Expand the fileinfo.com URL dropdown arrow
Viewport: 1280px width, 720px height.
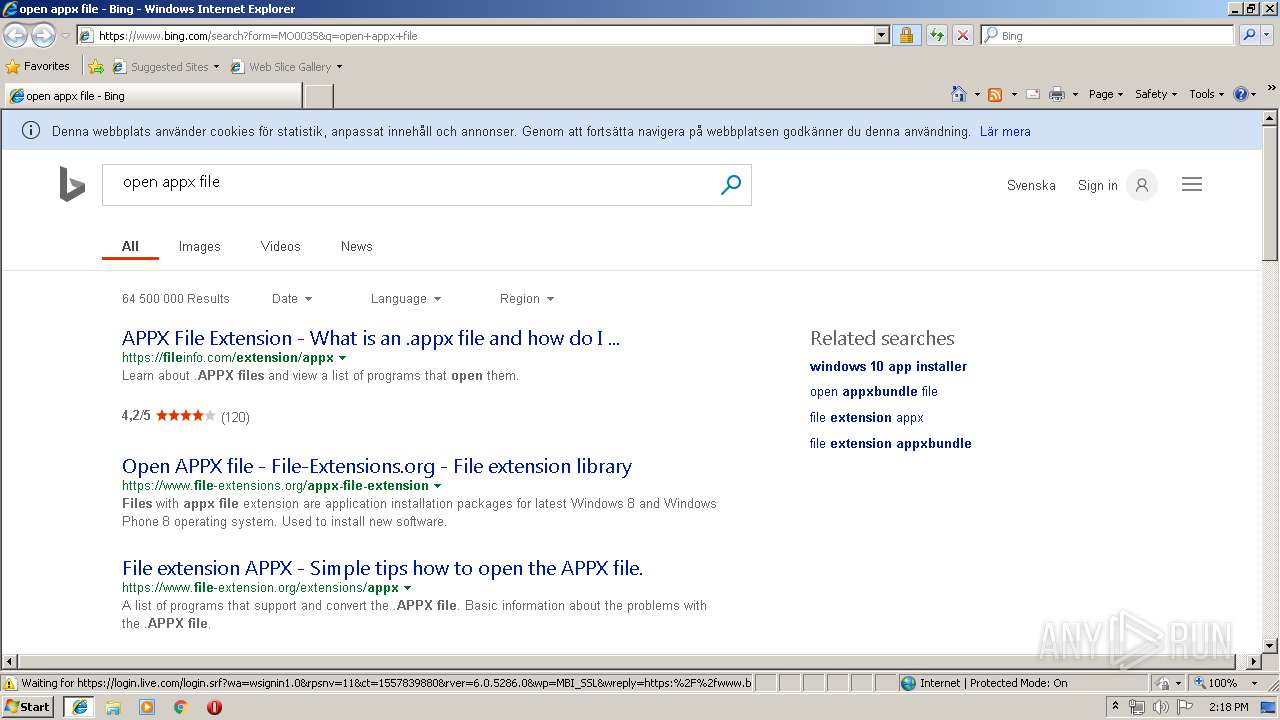point(343,358)
